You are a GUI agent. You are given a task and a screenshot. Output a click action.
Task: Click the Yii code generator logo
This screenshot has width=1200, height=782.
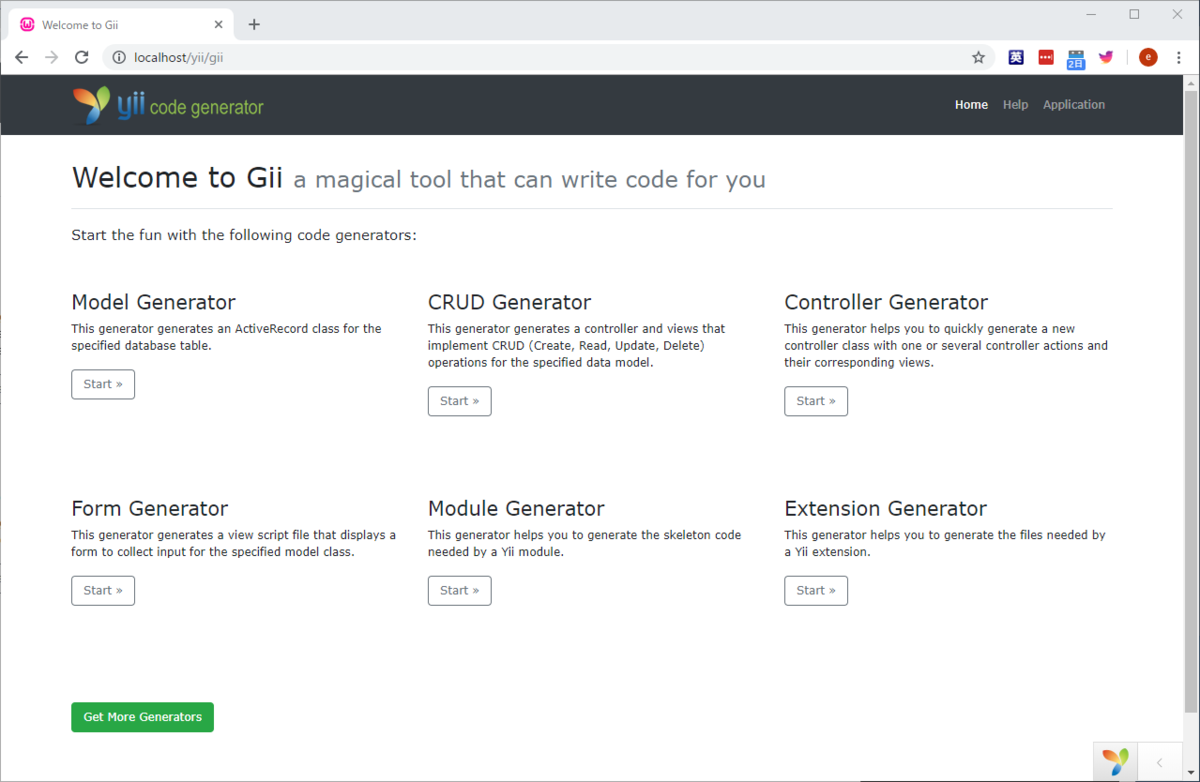pos(168,105)
